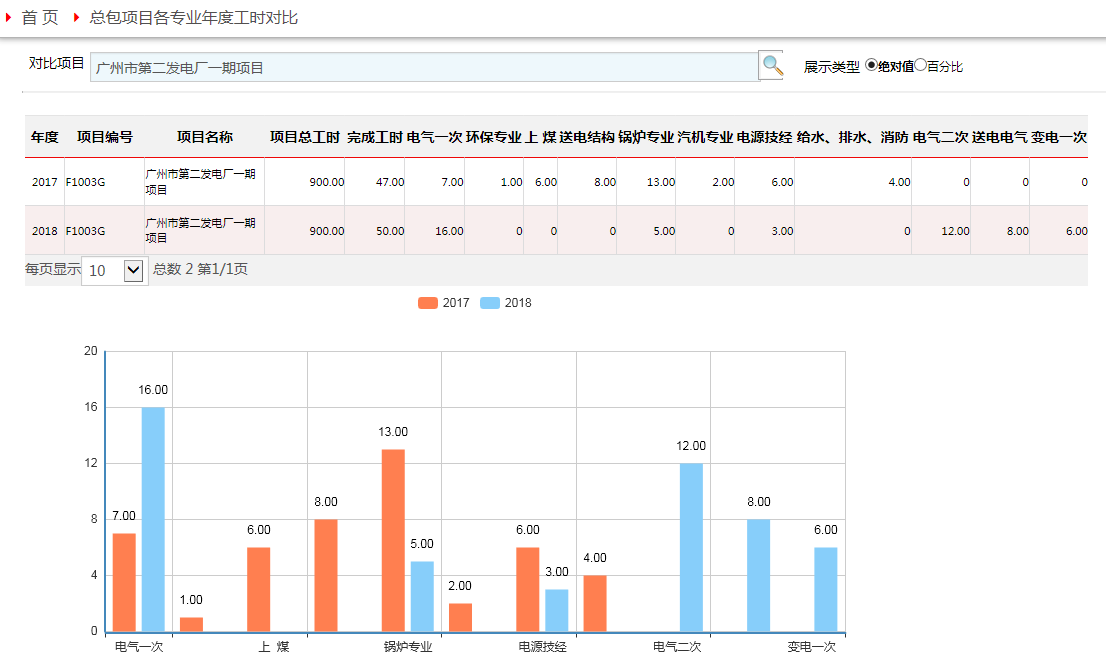This screenshot has width=1106, height=672.
Task: Open 总包项目各专业年度工时对比 breadcrumb
Action: tap(194, 18)
